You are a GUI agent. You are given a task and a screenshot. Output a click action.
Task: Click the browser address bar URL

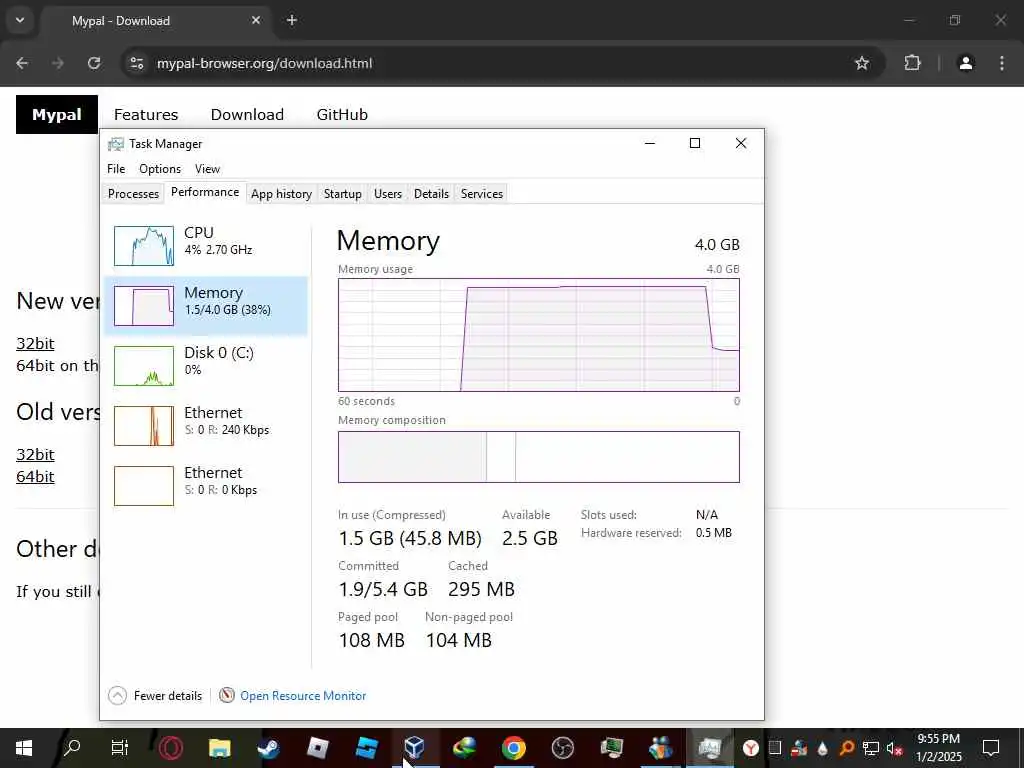pos(264,63)
